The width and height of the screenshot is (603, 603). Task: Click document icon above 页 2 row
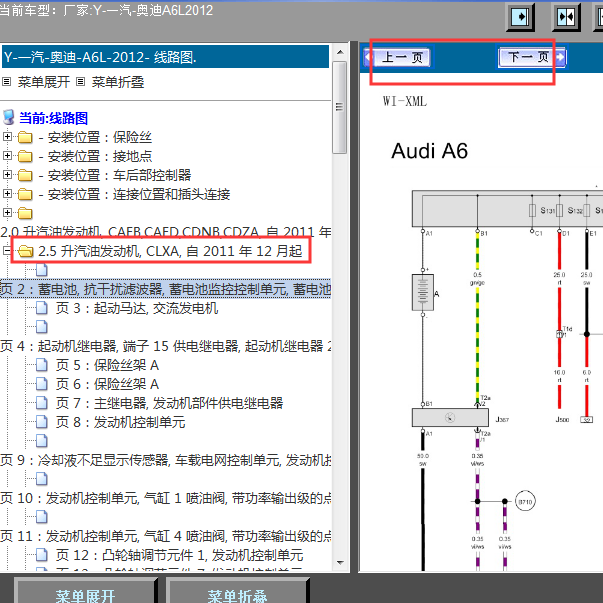tap(42, 270)
